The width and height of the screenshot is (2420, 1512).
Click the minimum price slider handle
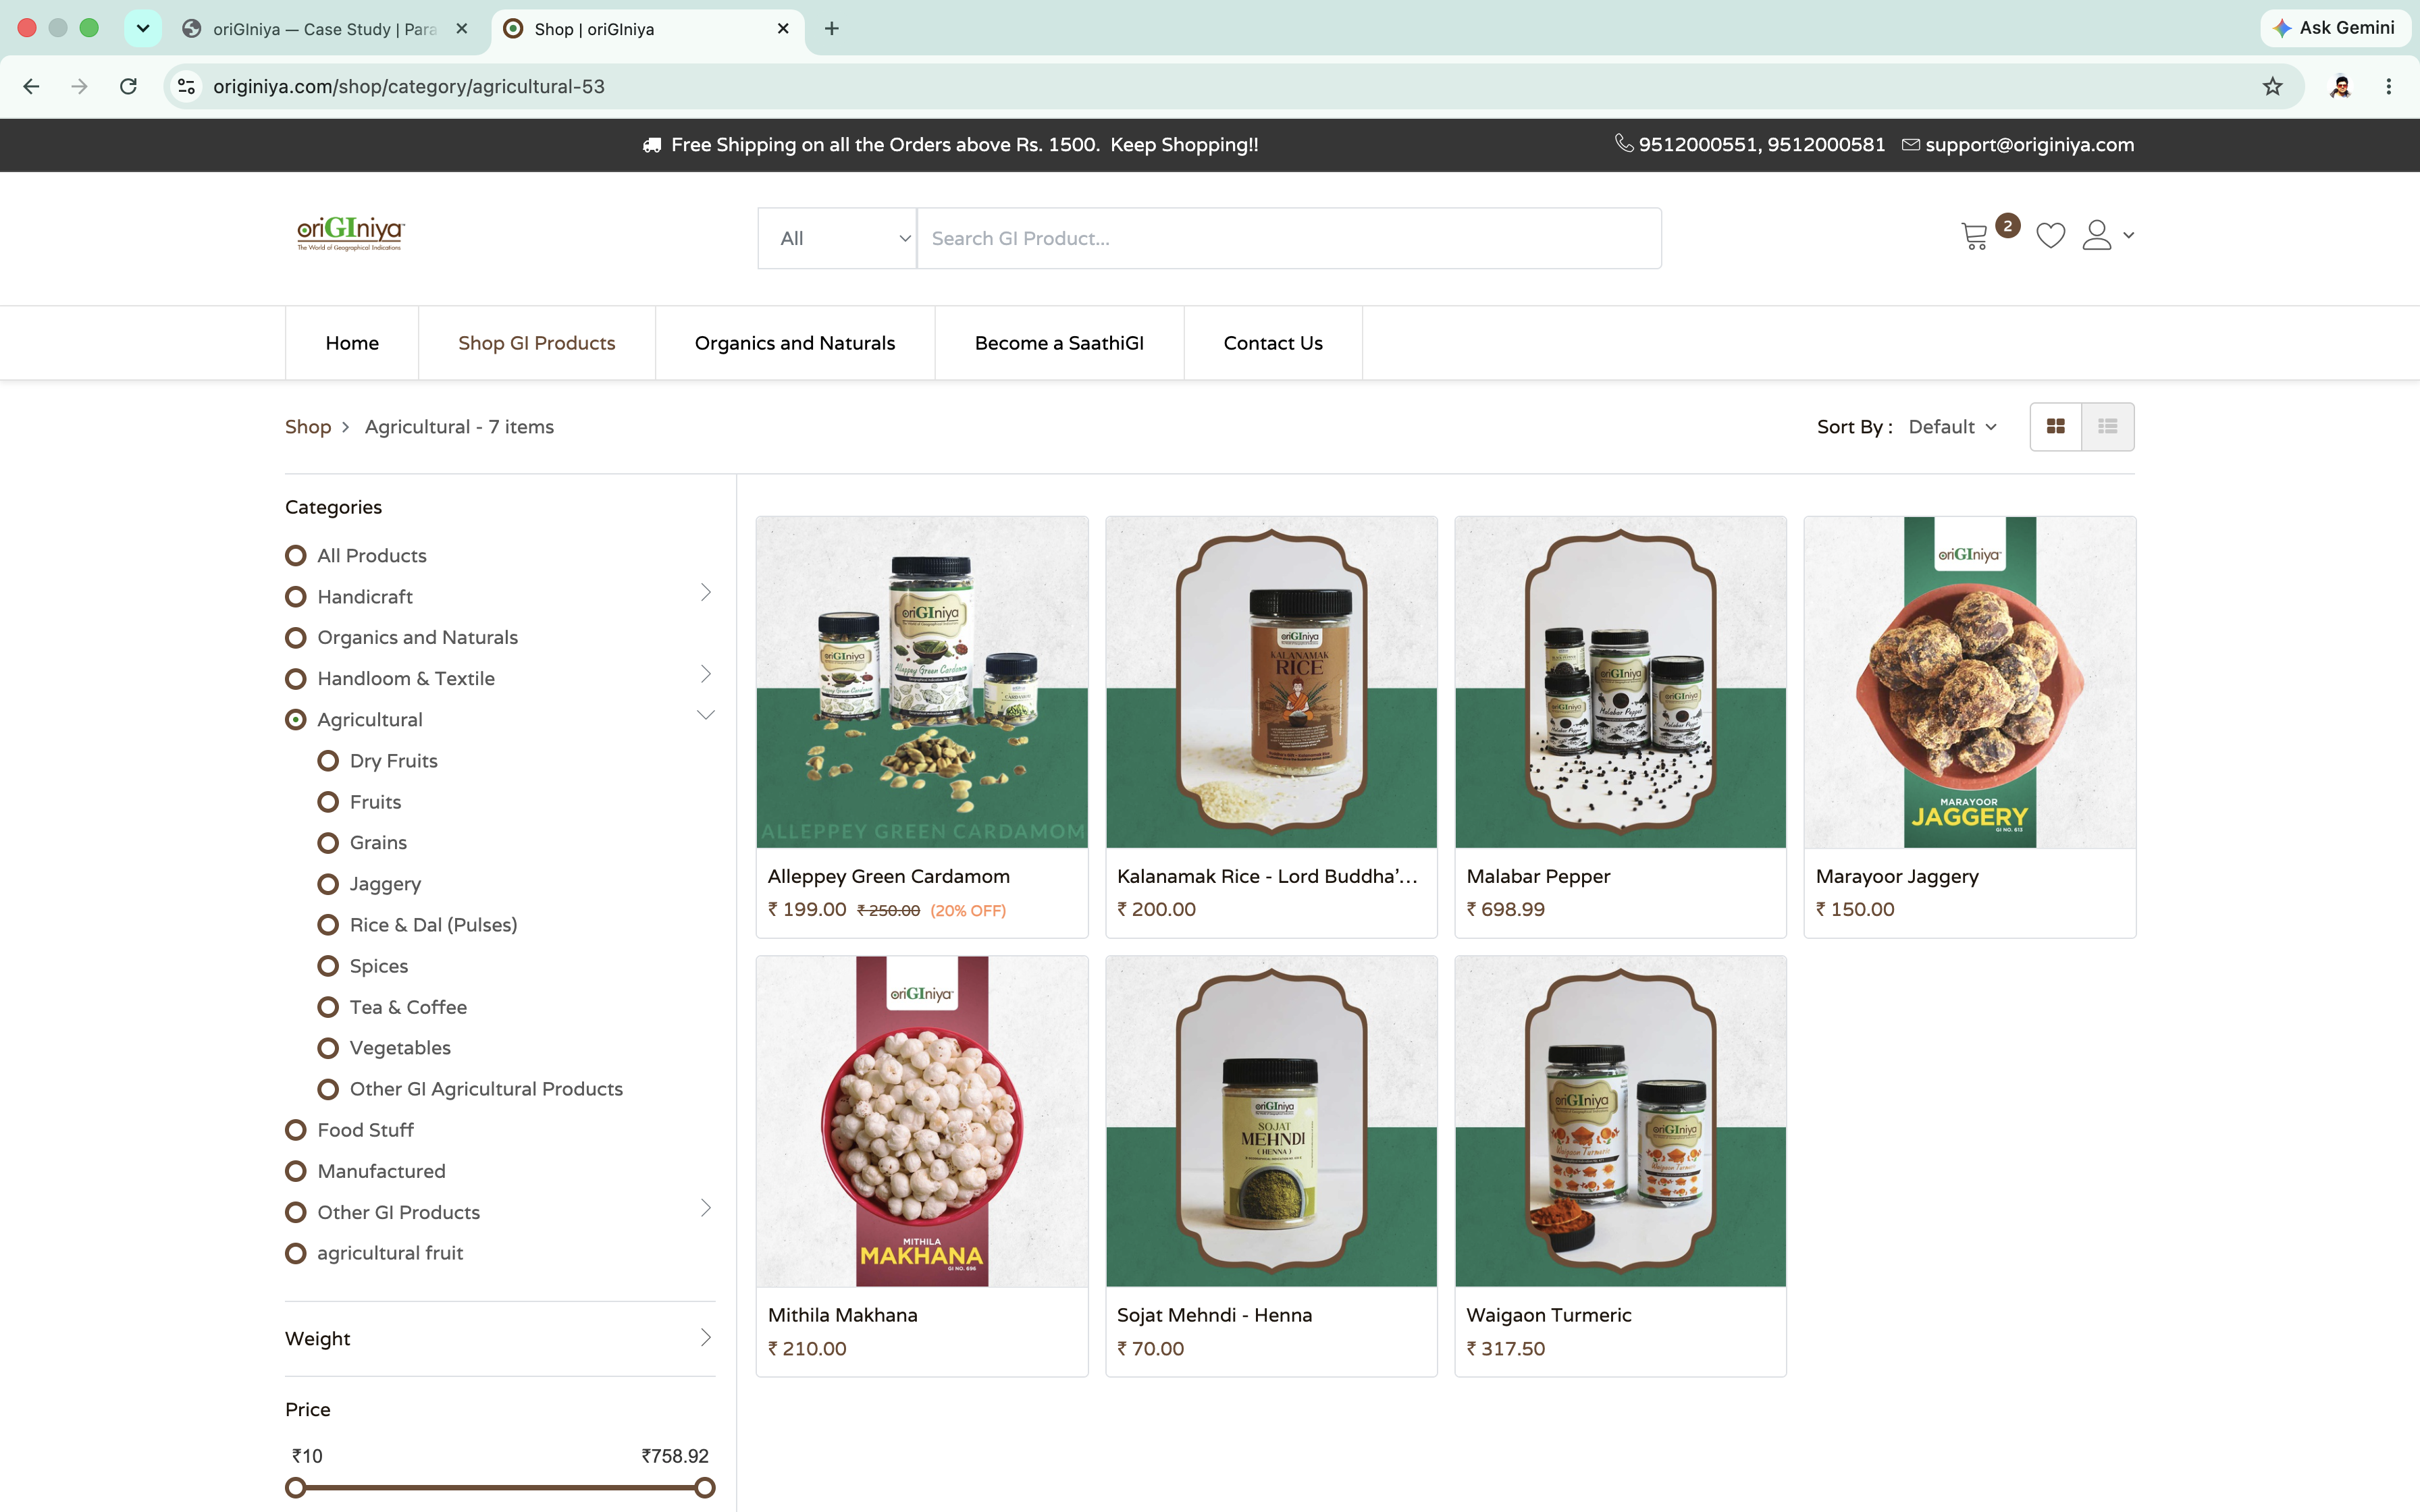[x=295, y=1488]
